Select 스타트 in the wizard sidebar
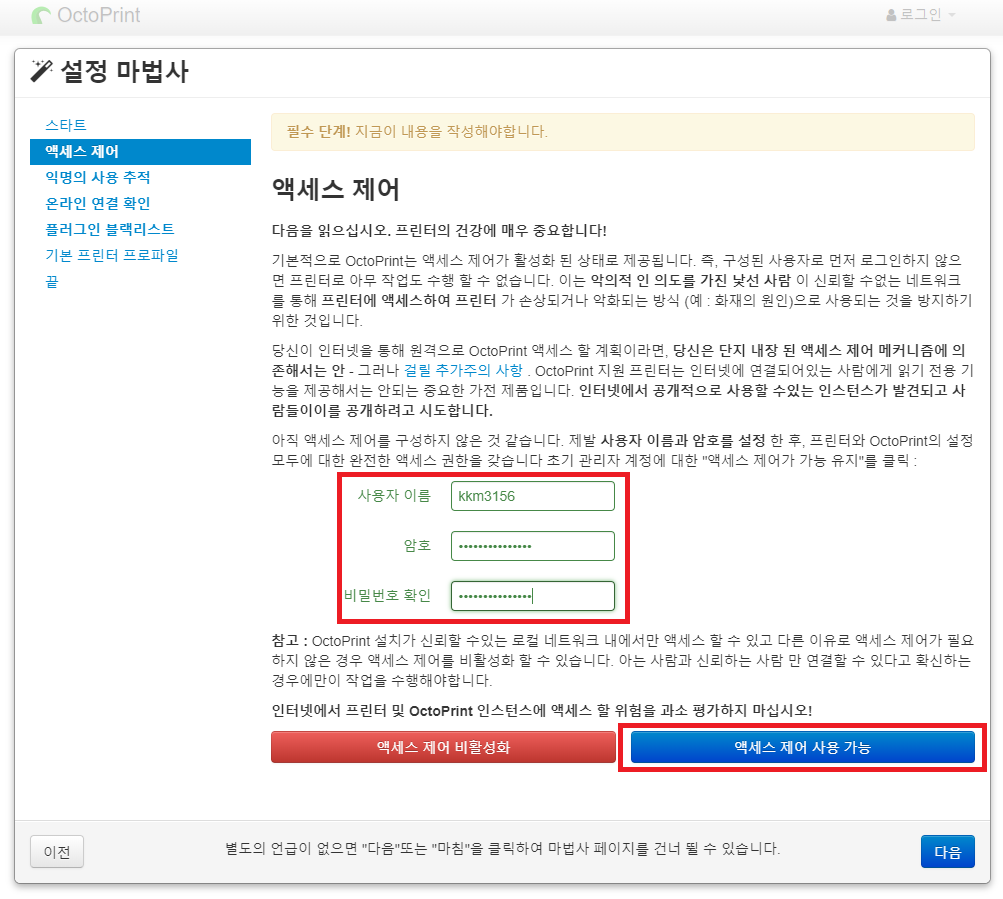Viewport: 1003px width, 899px height. click(66, 125)
